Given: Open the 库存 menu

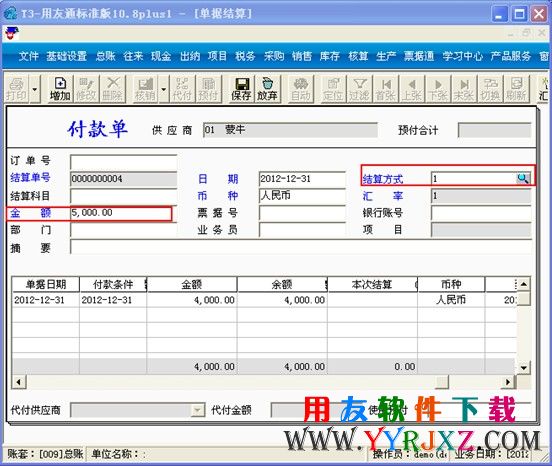Looking at the screenshot, I should tap(330, 56).
